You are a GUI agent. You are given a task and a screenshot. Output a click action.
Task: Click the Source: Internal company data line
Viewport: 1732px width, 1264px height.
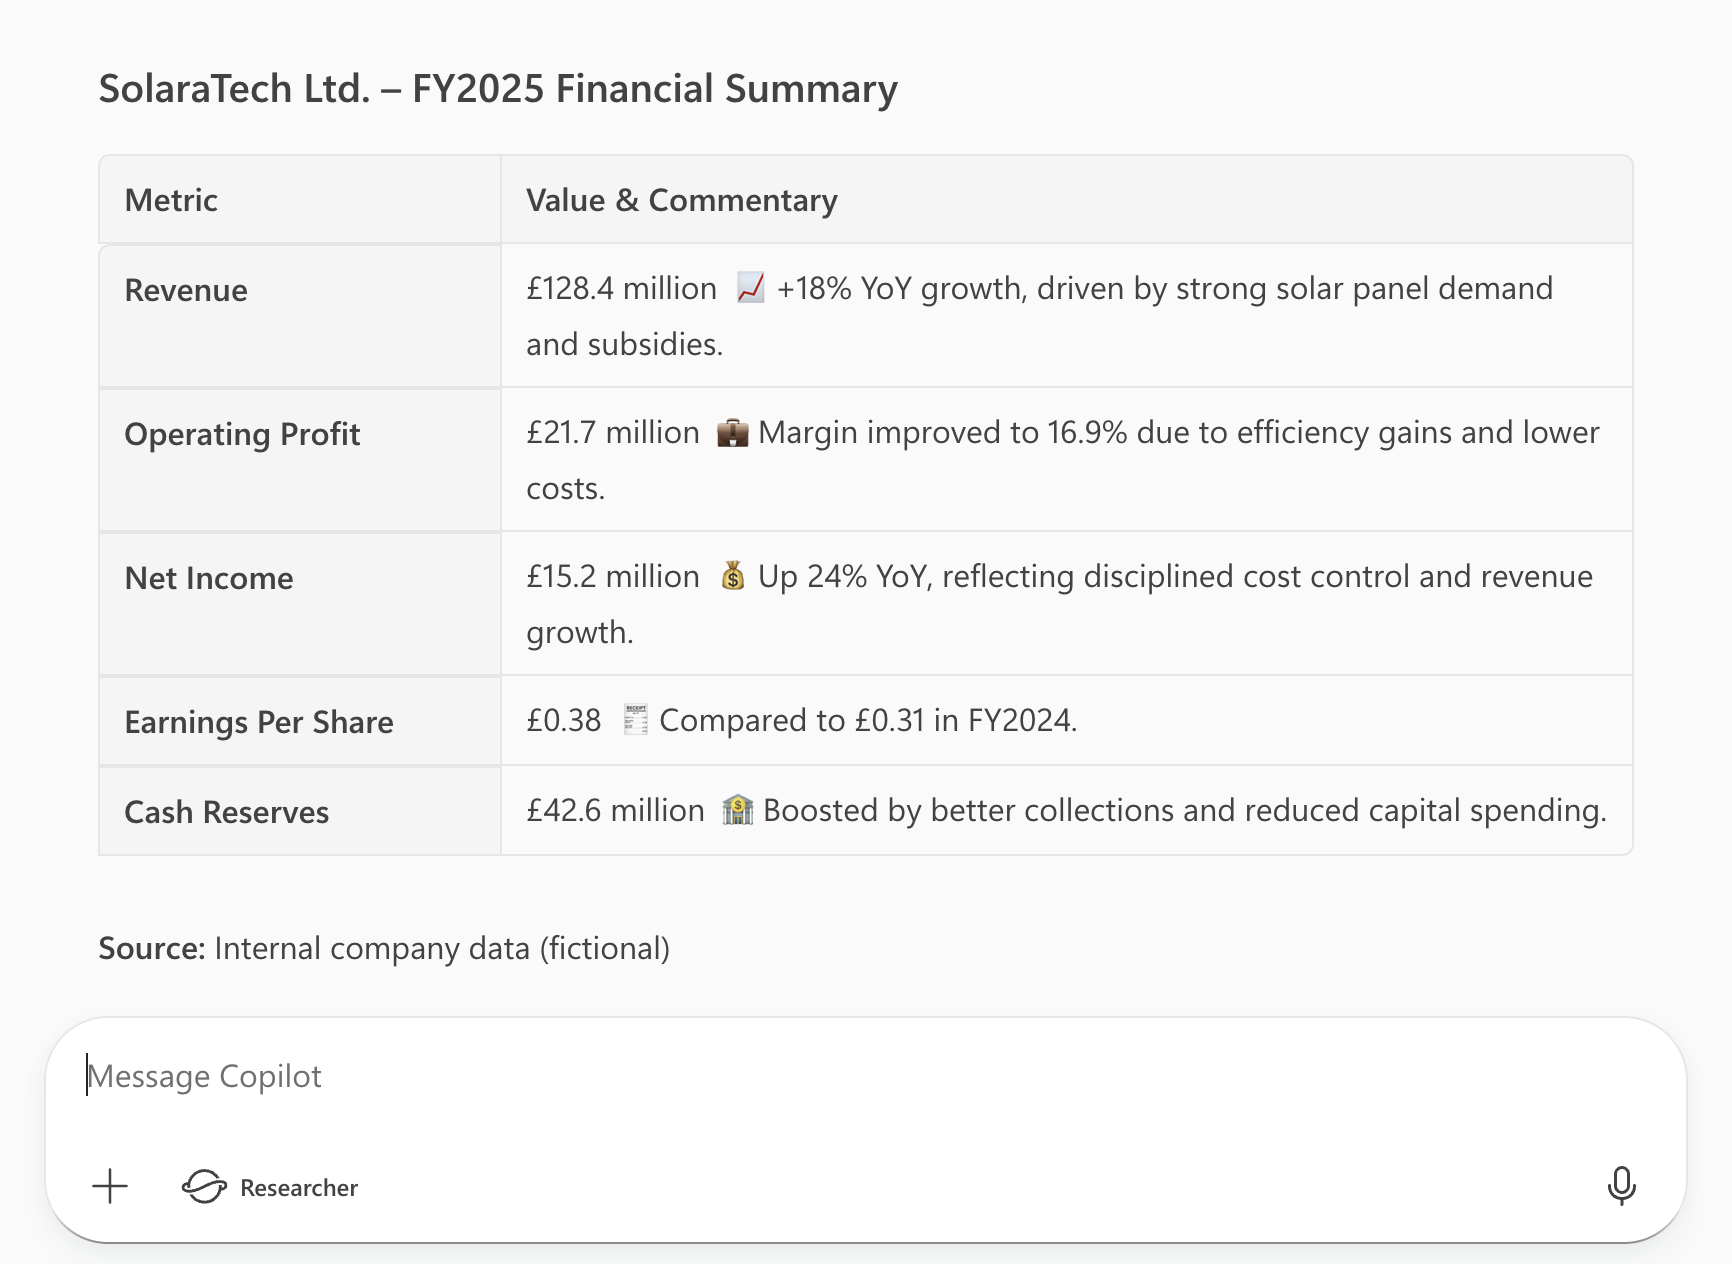point(384,948)
